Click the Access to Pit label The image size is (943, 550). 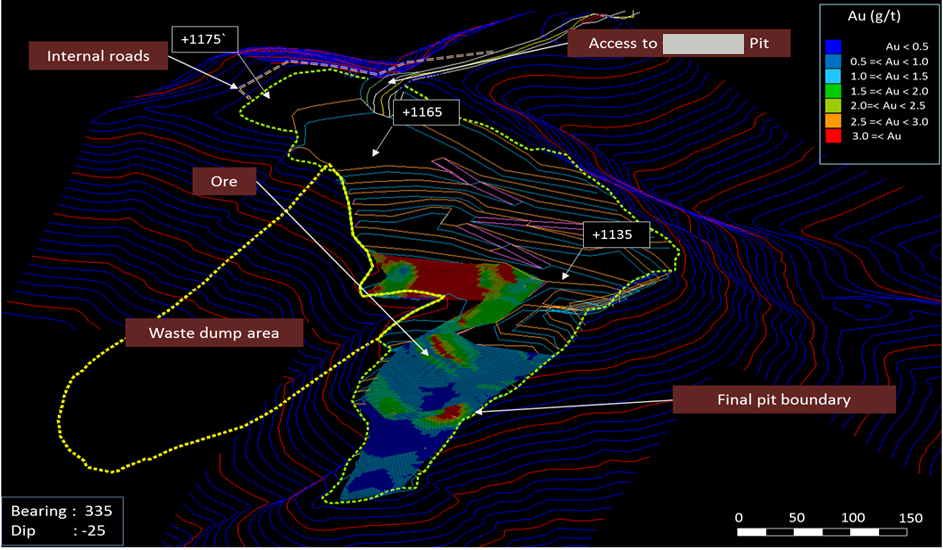tap(679, 43)
